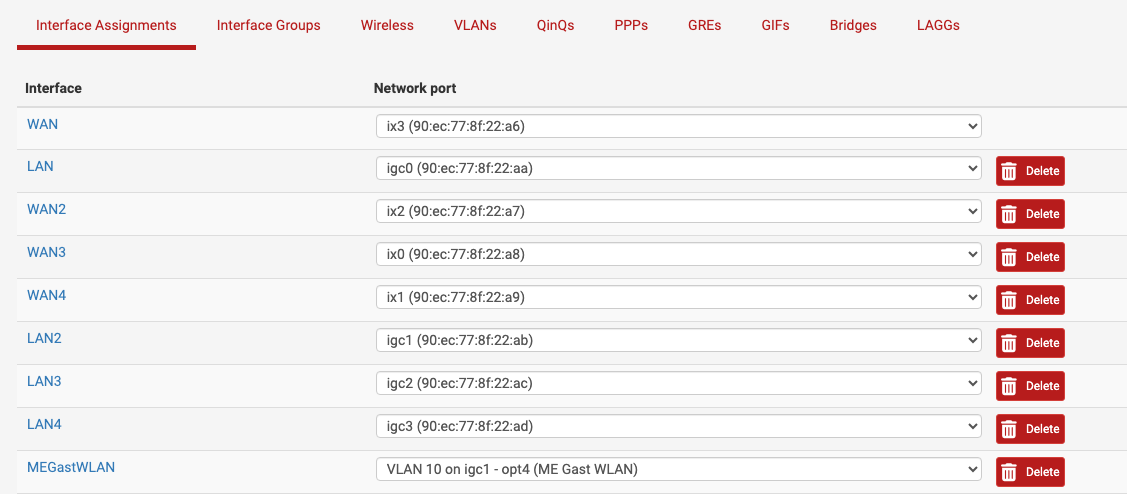Open the WAN interface link
Viewport: 1127px width, 494px height.
[42, 124]
